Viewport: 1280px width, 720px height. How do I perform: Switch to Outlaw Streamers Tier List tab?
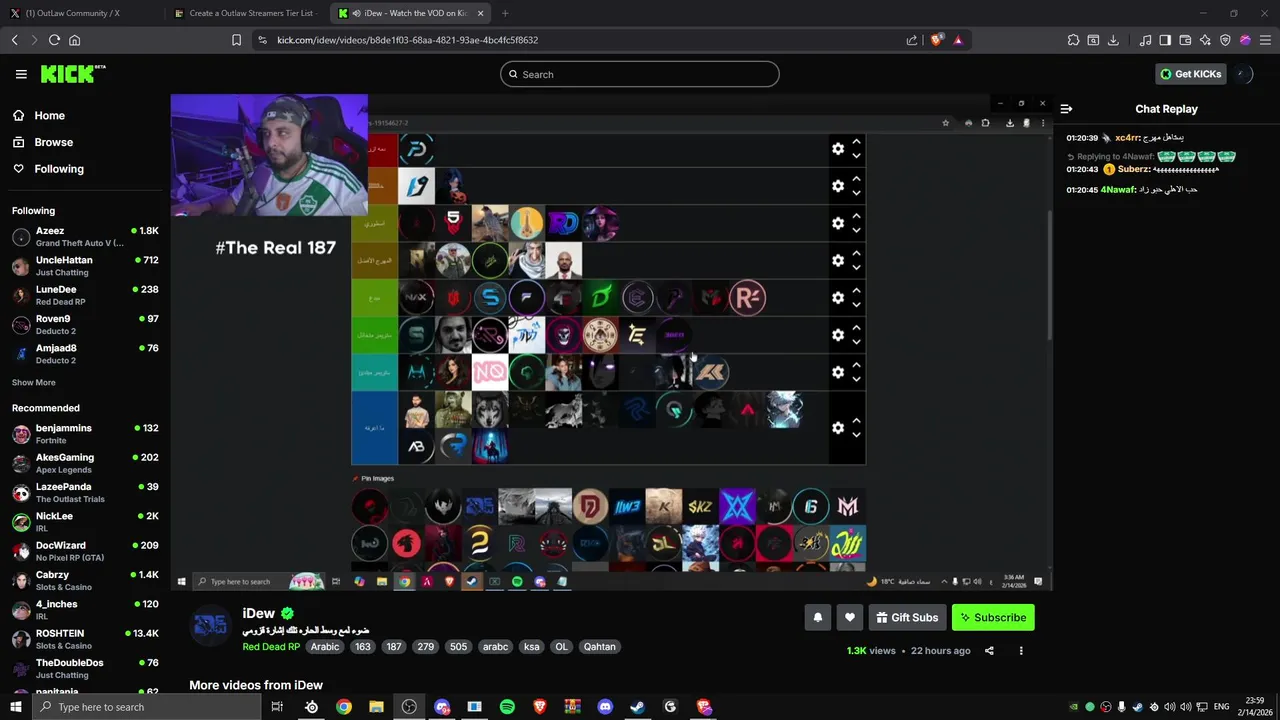click(x=247, y=13)
